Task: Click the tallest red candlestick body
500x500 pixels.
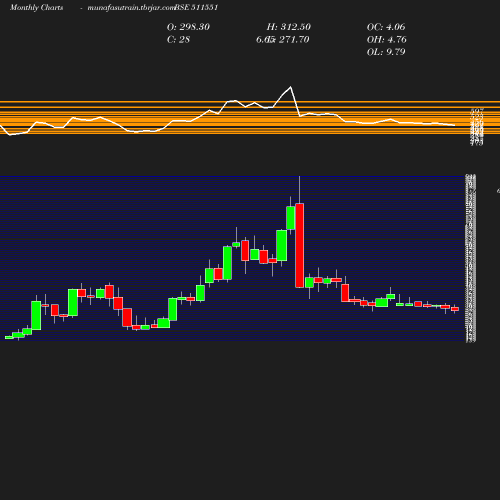Action: pos(300,245)
